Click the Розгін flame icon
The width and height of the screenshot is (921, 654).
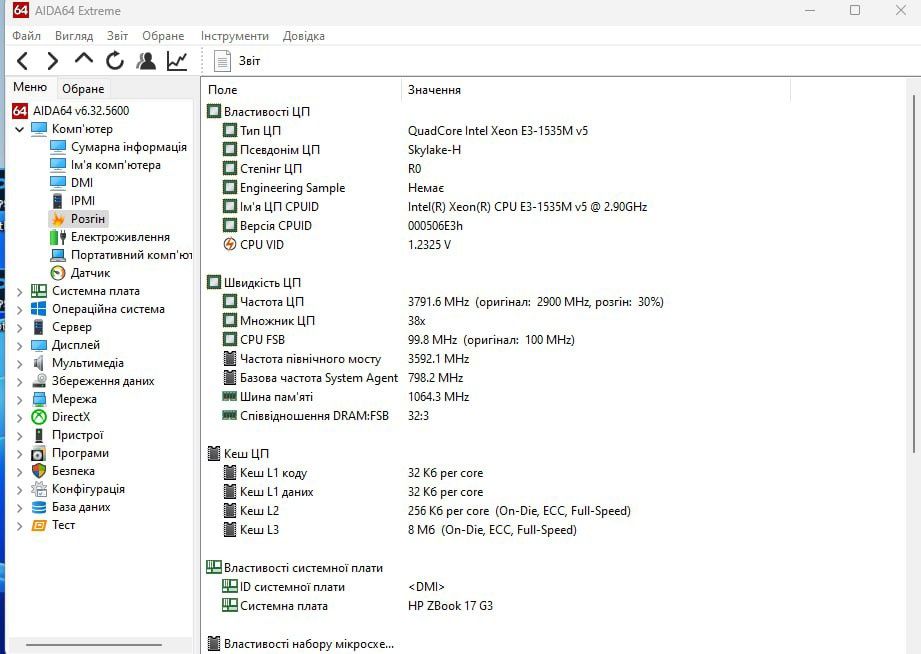(x=58, y=219)
